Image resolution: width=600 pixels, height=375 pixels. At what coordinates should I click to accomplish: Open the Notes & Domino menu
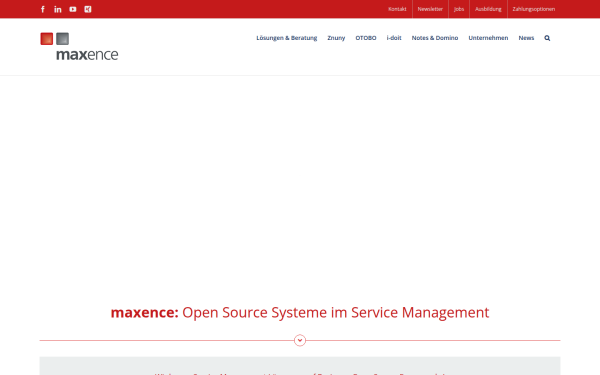(435, 38)
